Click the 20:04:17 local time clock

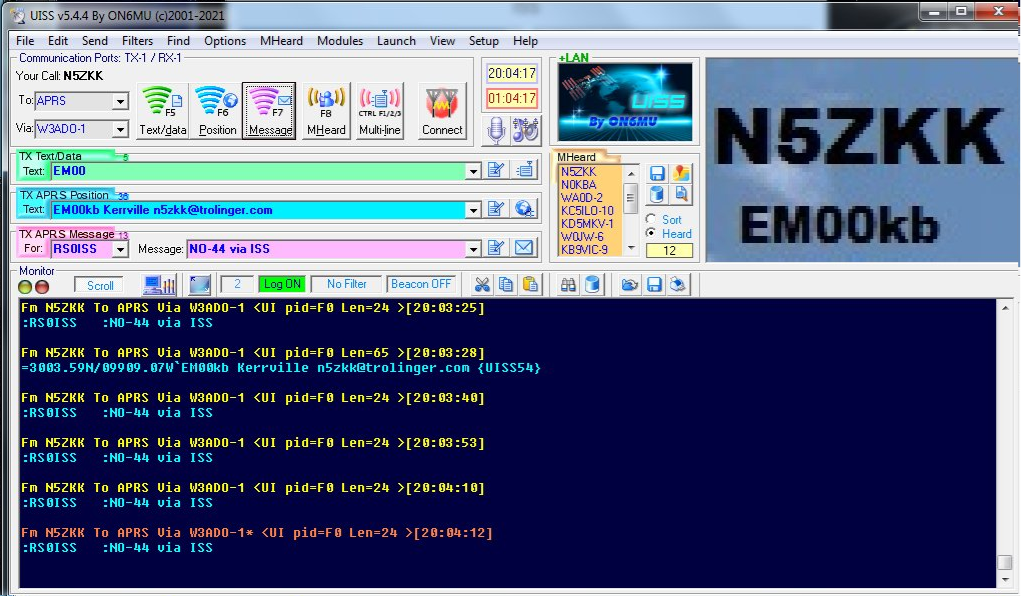coord(512,73)
